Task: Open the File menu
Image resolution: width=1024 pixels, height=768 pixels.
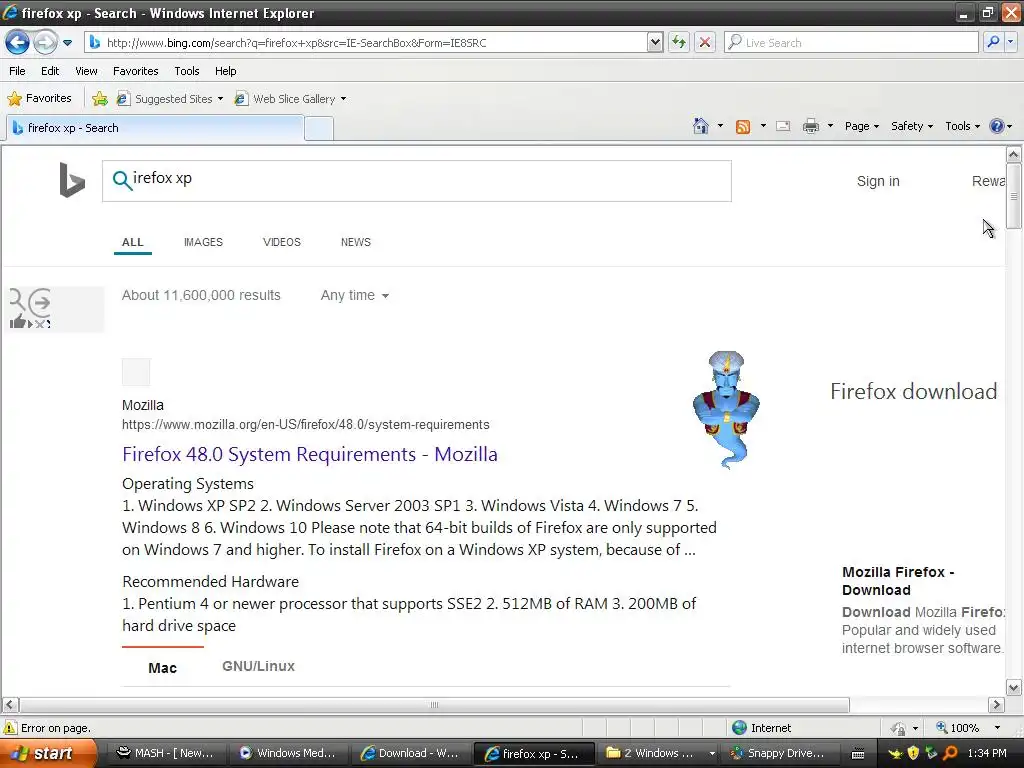Action: [18, 71]
